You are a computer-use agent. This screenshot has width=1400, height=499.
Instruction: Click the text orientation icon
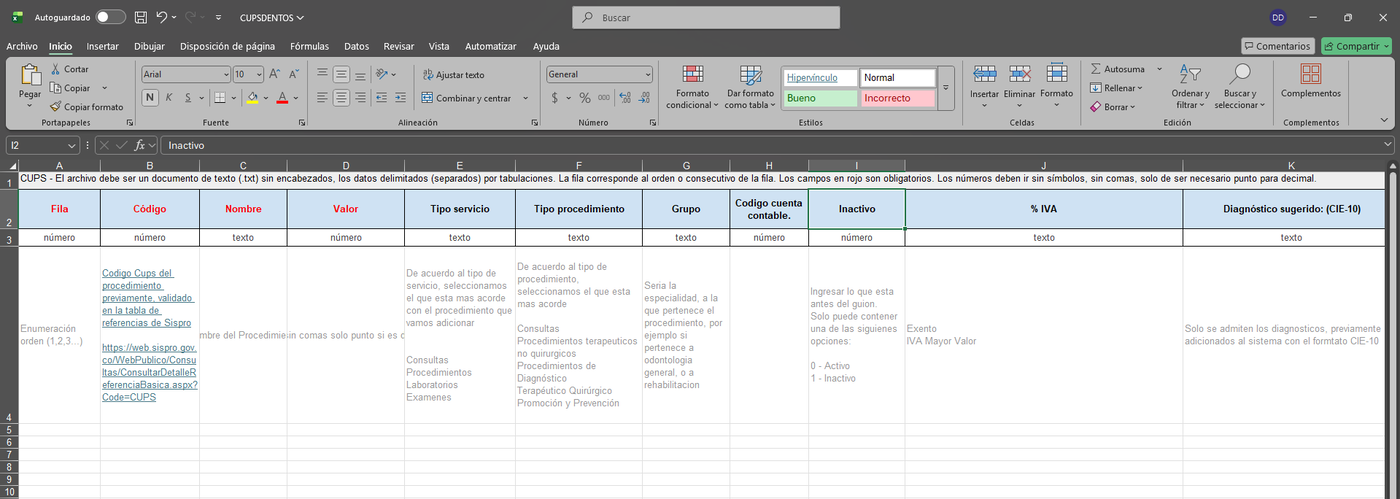pyautogui.click(x=382, y=74)
